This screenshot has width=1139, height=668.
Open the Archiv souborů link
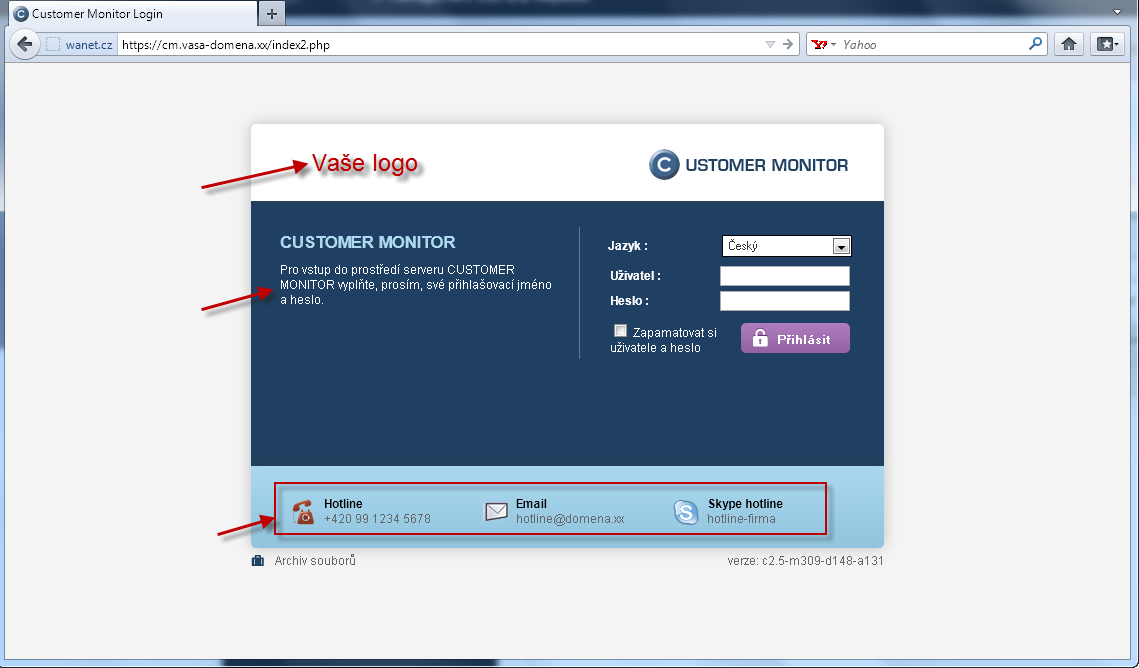pyautogui.click(x=315, y=561)
